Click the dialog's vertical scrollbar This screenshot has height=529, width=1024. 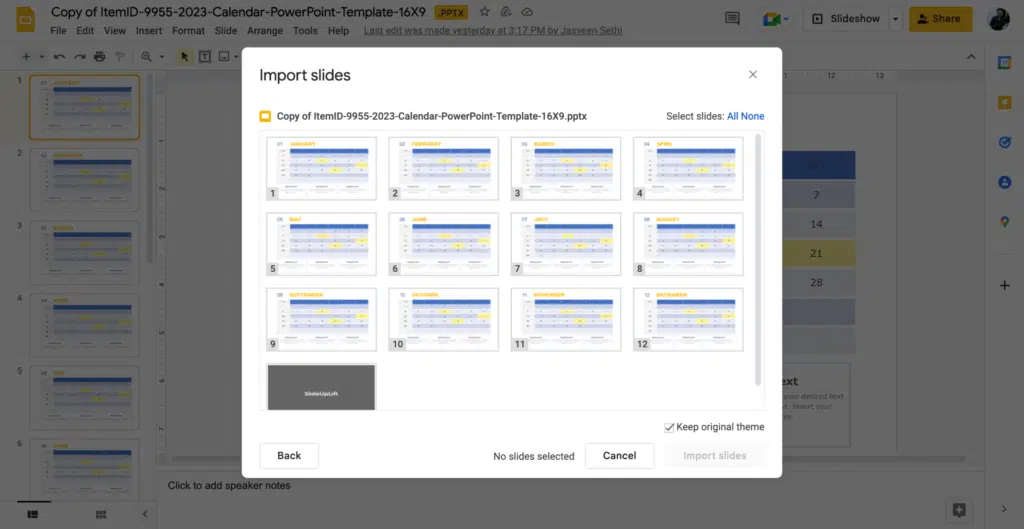pos(758,260)
